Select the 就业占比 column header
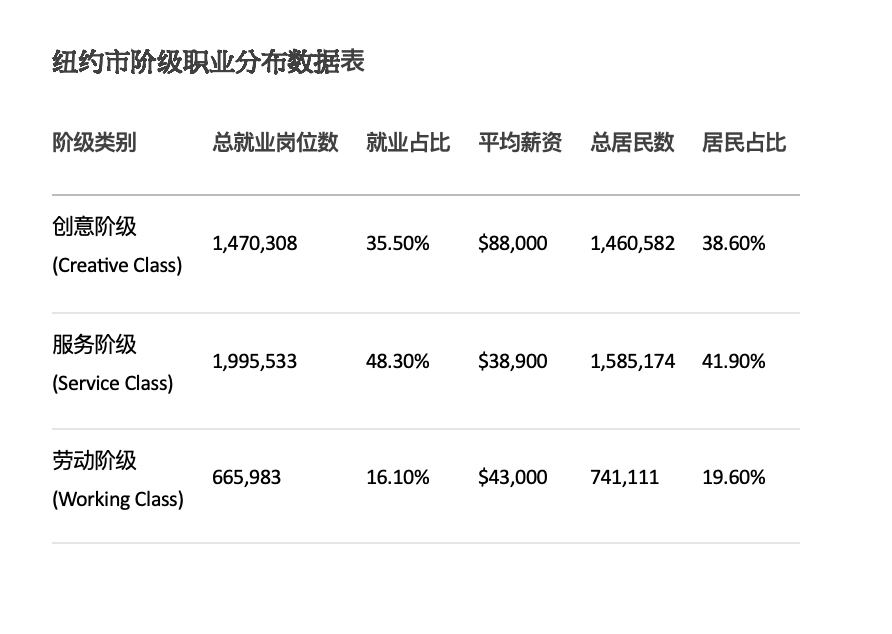The height and width of the screenshot is (634, 892). click(x=408, y=142)
